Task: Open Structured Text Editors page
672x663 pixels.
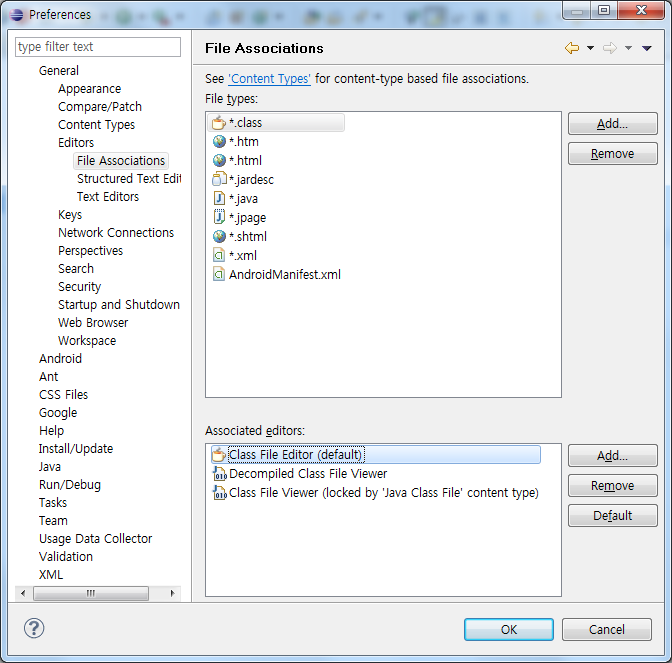Action: [x=129, y=179]
